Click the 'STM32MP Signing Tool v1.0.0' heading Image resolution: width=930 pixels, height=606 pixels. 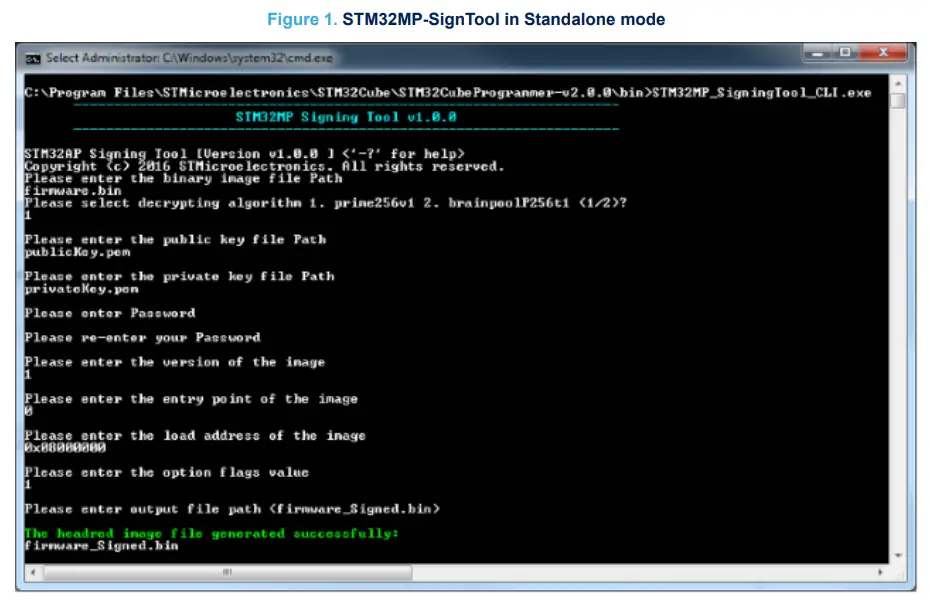pyautogui.click(x=346, y=117)
